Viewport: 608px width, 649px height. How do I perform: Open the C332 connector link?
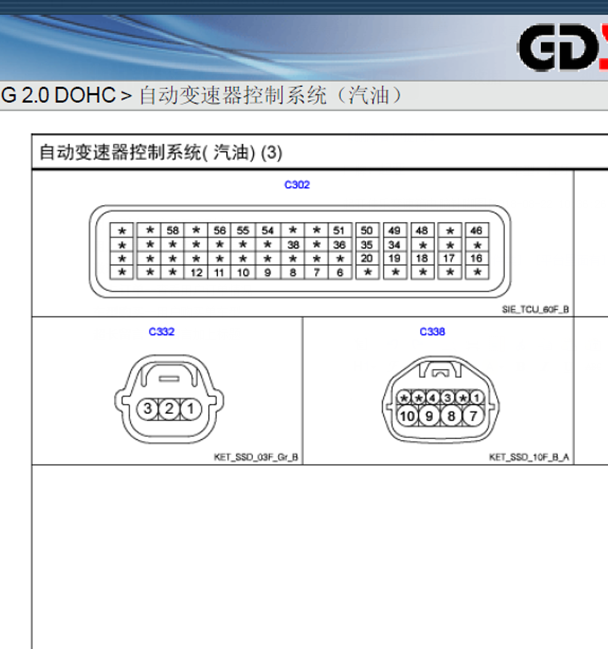[x=161, y=332]
